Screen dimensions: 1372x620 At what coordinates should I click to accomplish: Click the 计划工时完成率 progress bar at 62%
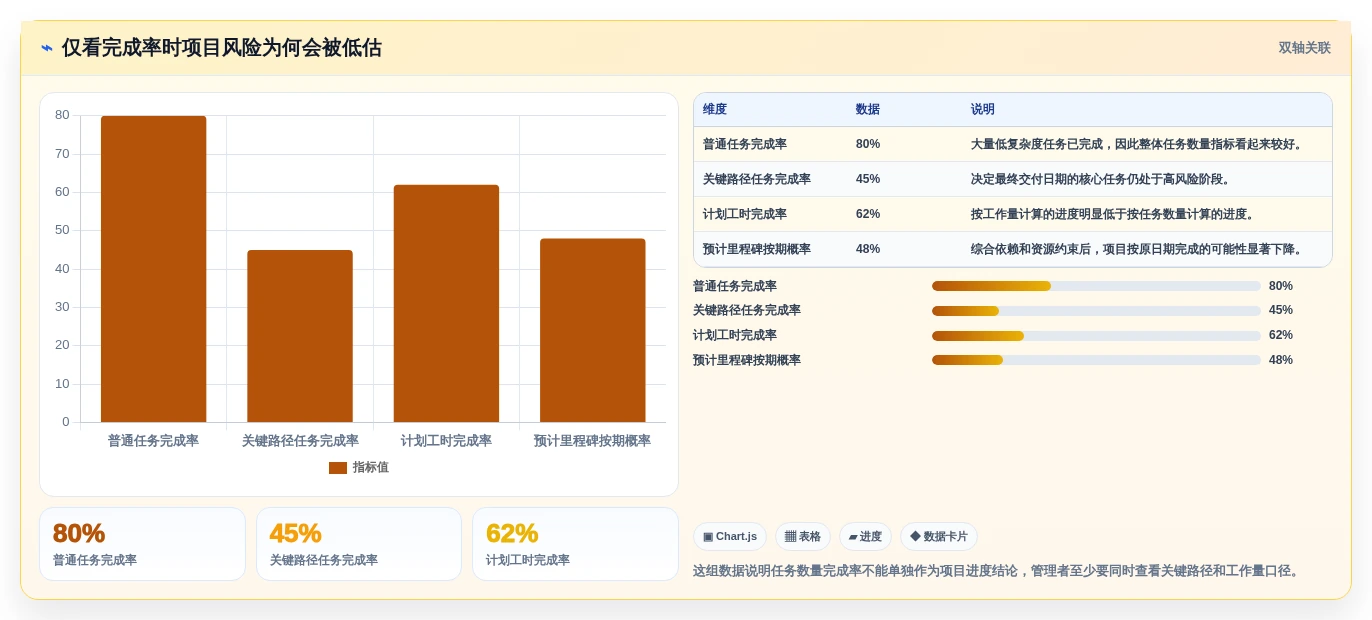click(x=1096, y=336)
